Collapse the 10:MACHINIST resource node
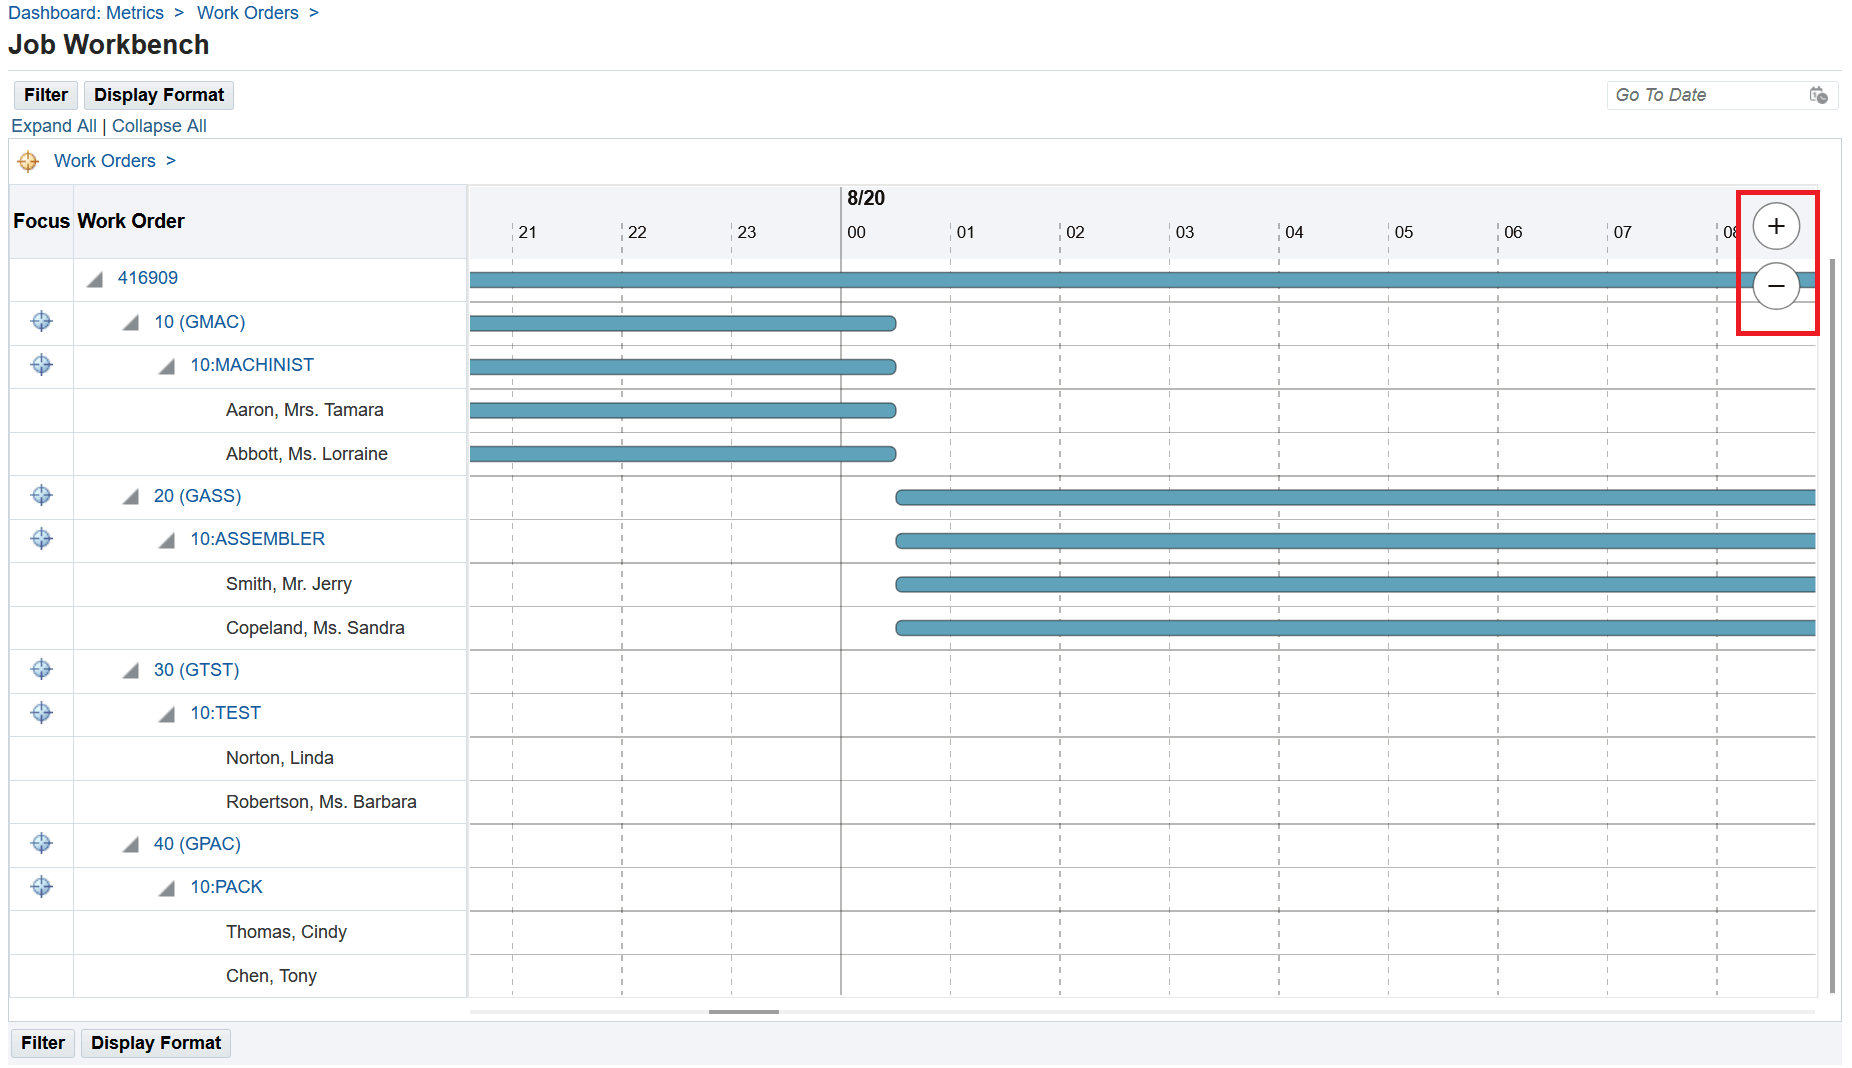 pos(167,367)
